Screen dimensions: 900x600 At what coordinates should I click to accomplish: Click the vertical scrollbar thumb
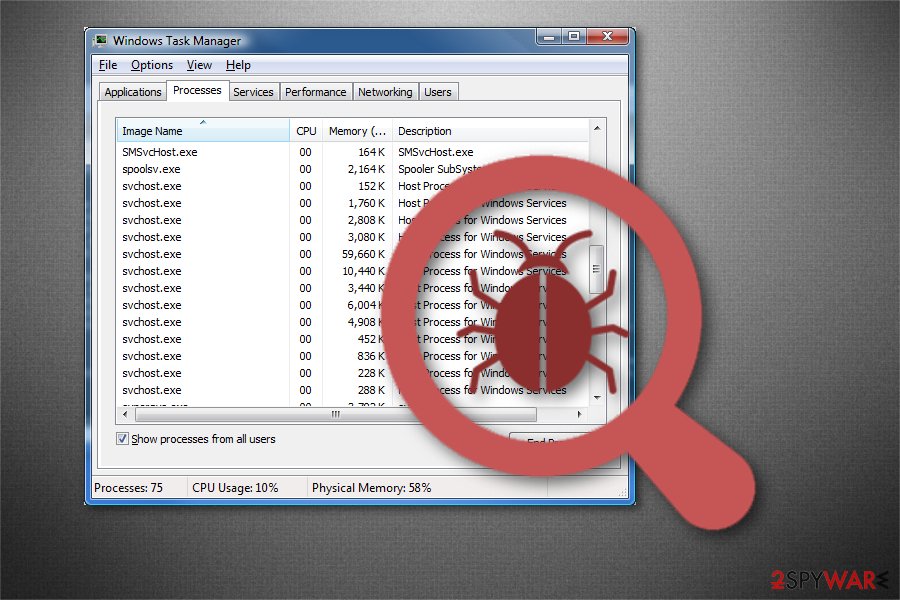[x=597, y=269]
